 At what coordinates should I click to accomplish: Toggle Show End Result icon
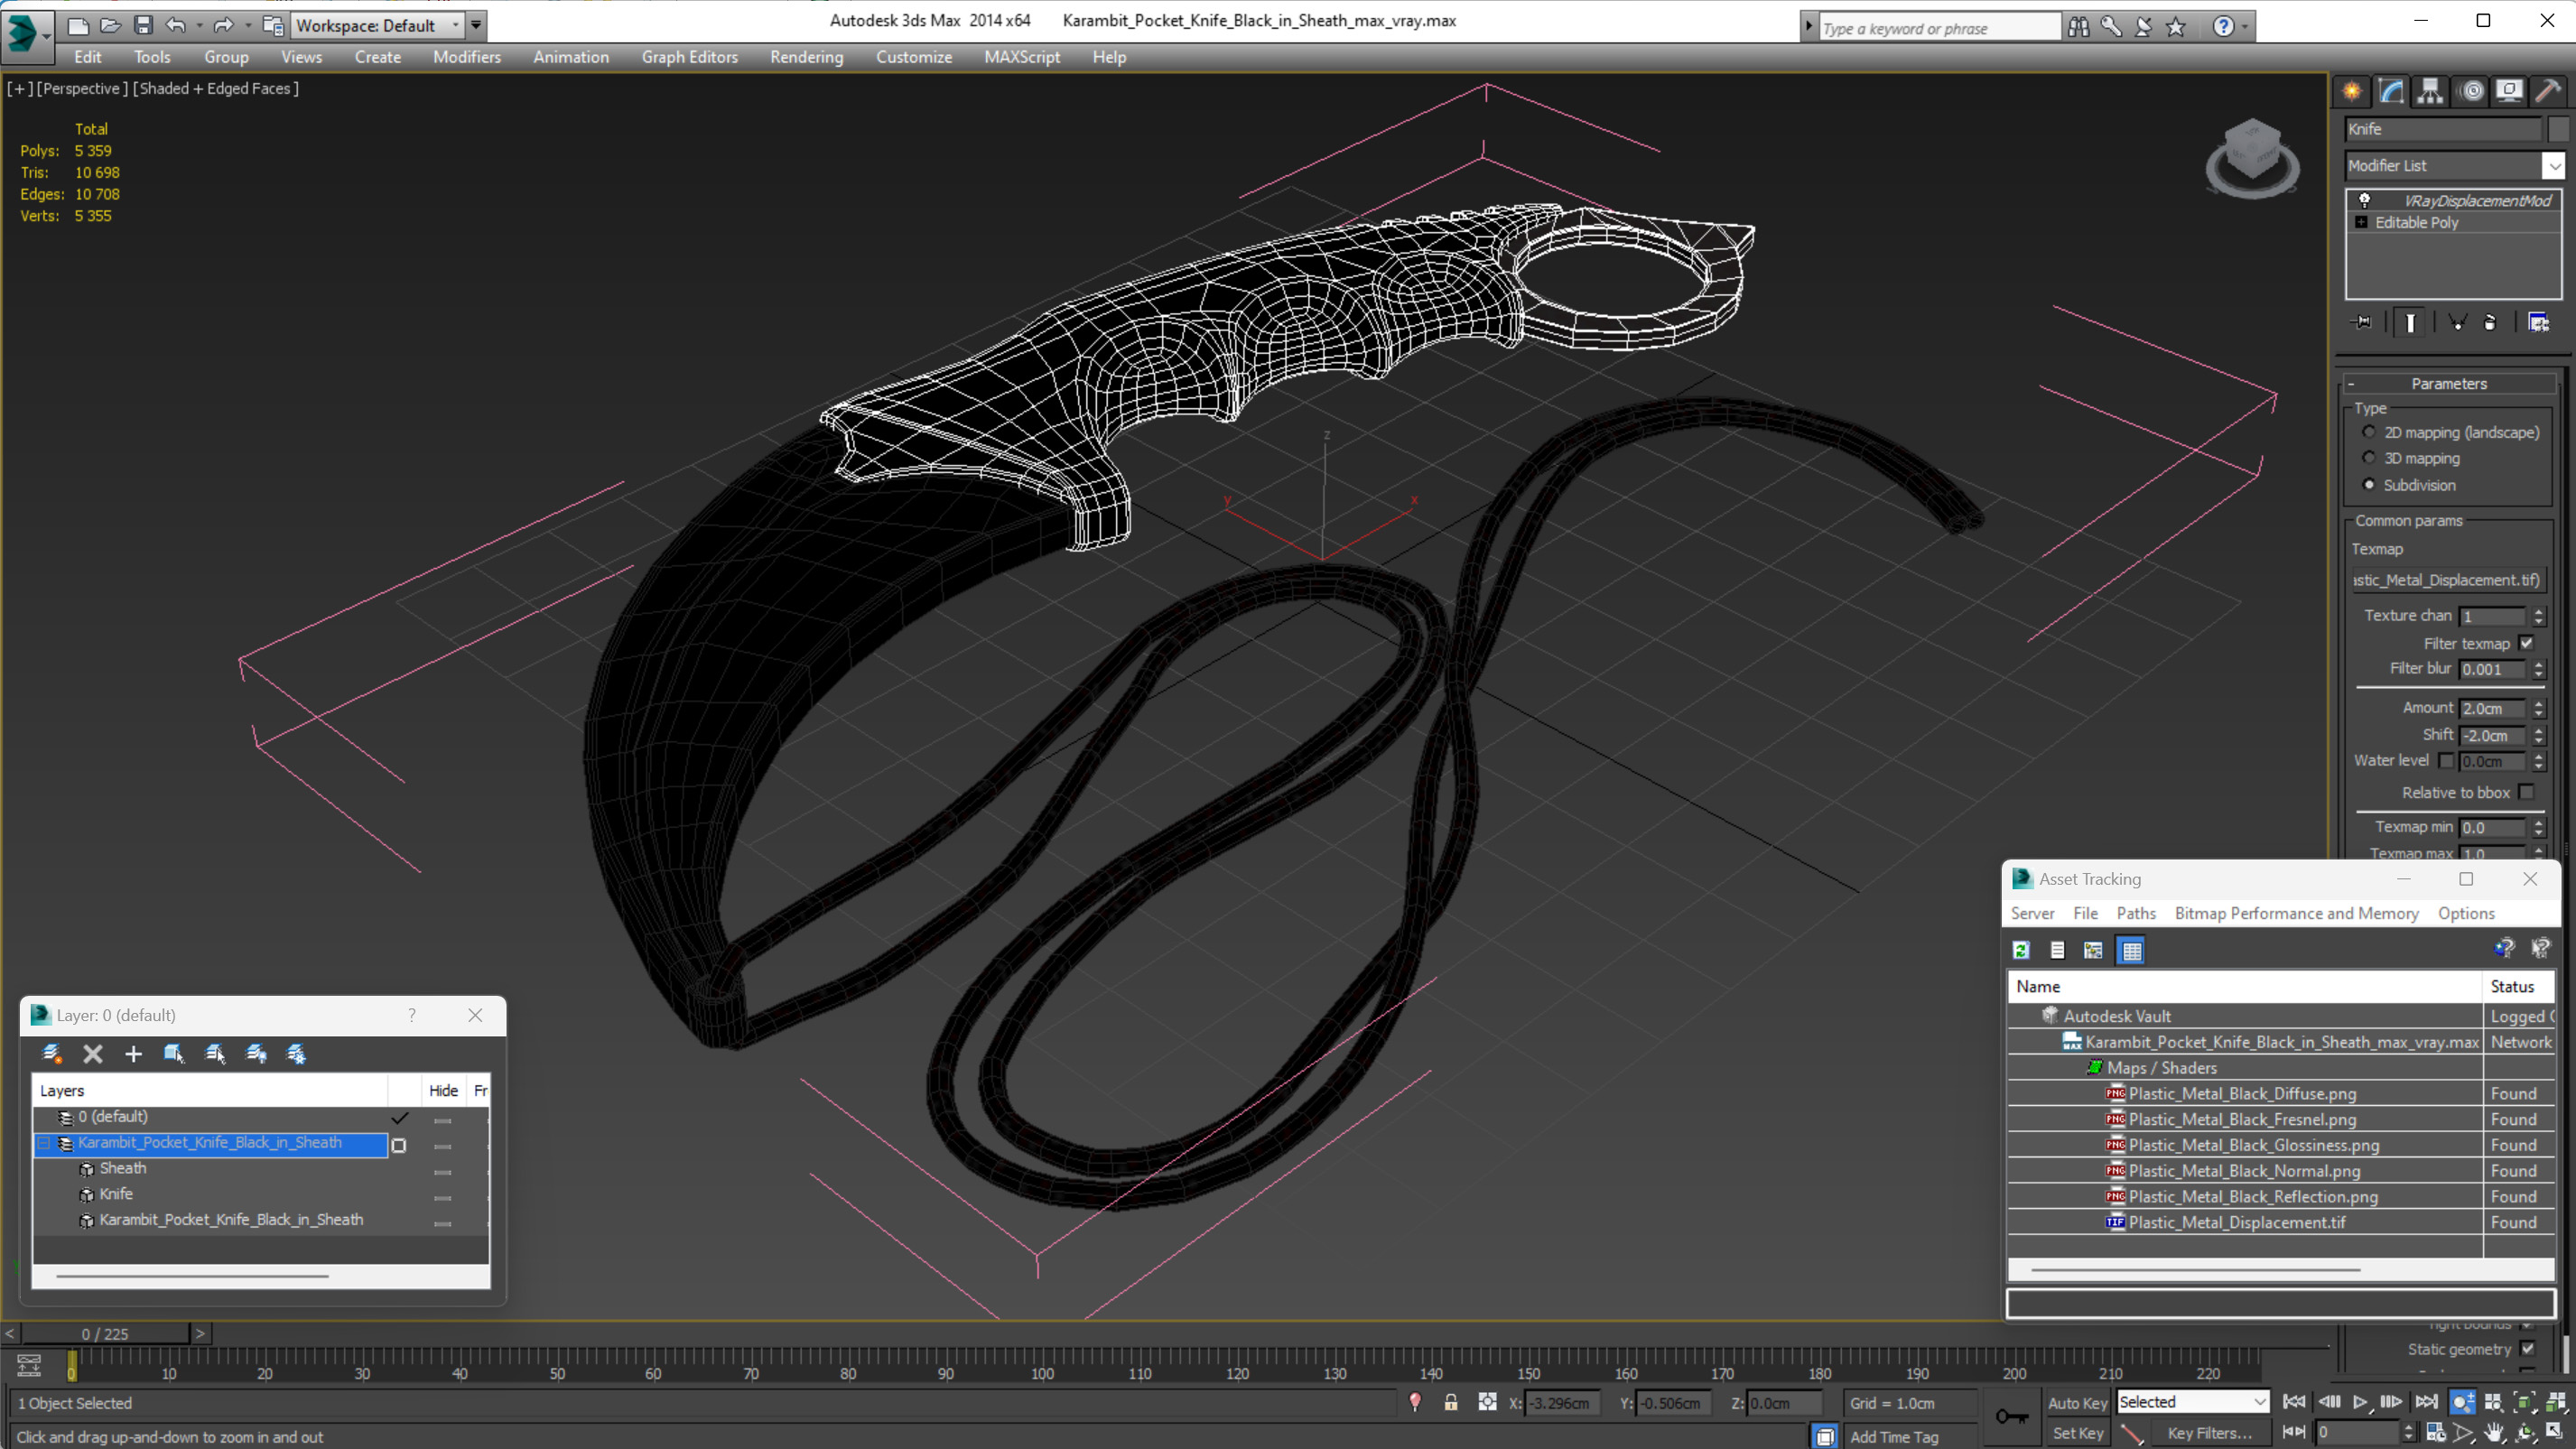click(x=2410, y=322)
